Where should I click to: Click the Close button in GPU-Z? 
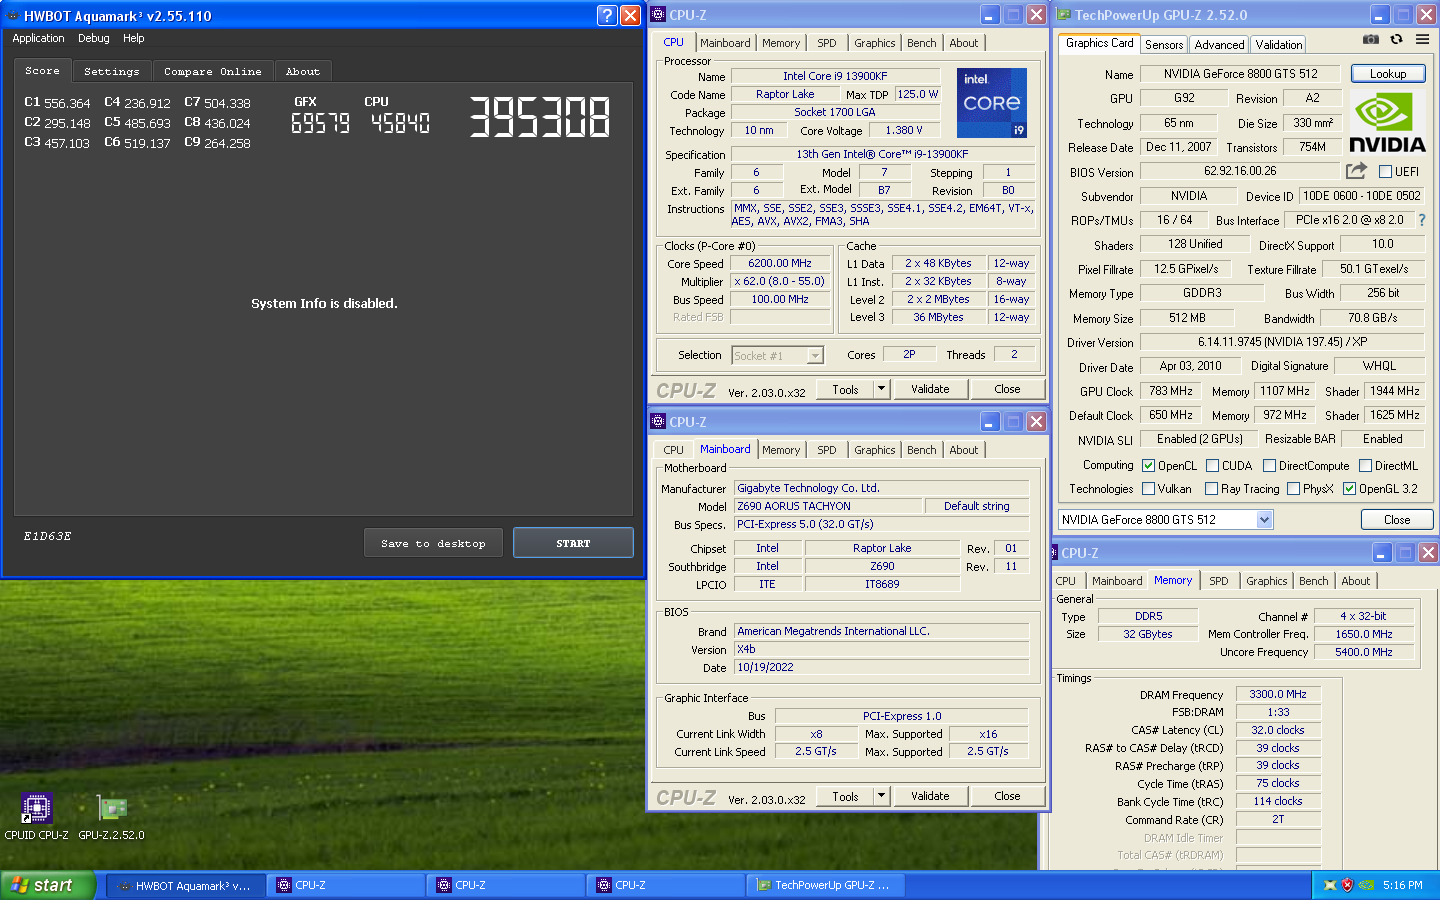click(1397, 519)
